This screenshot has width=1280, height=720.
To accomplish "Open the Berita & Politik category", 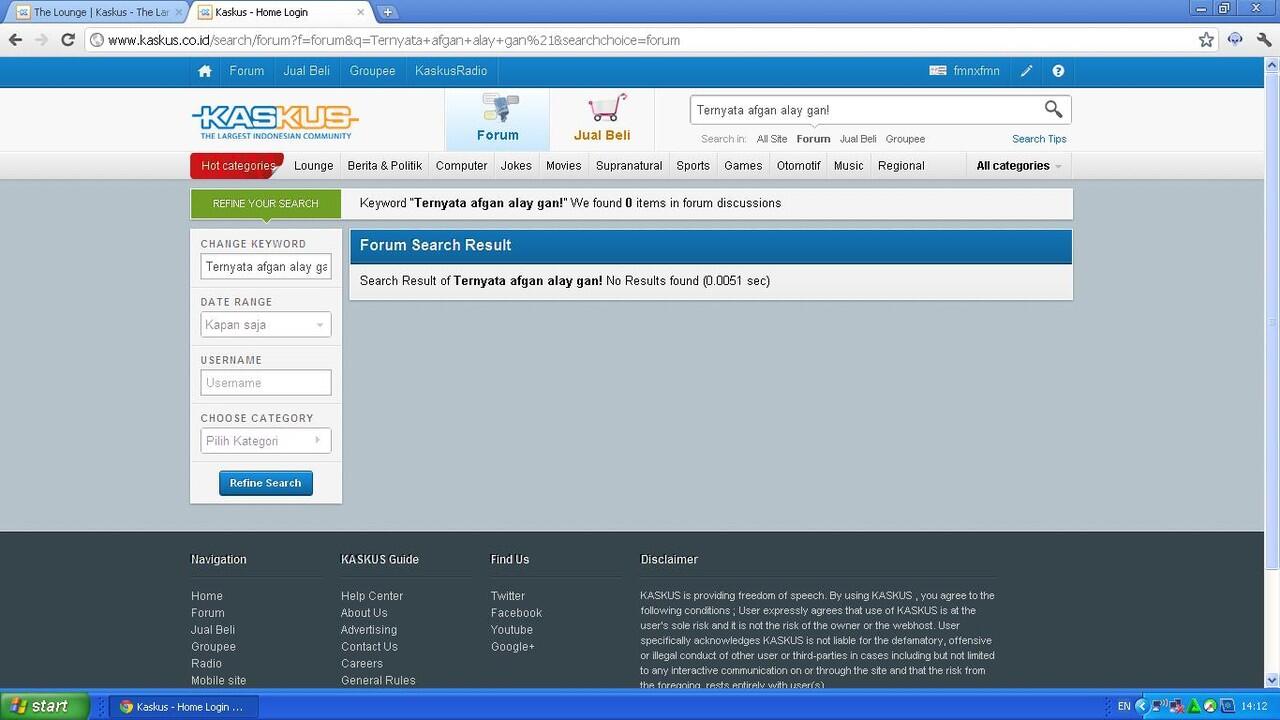I will click(385, 166).
